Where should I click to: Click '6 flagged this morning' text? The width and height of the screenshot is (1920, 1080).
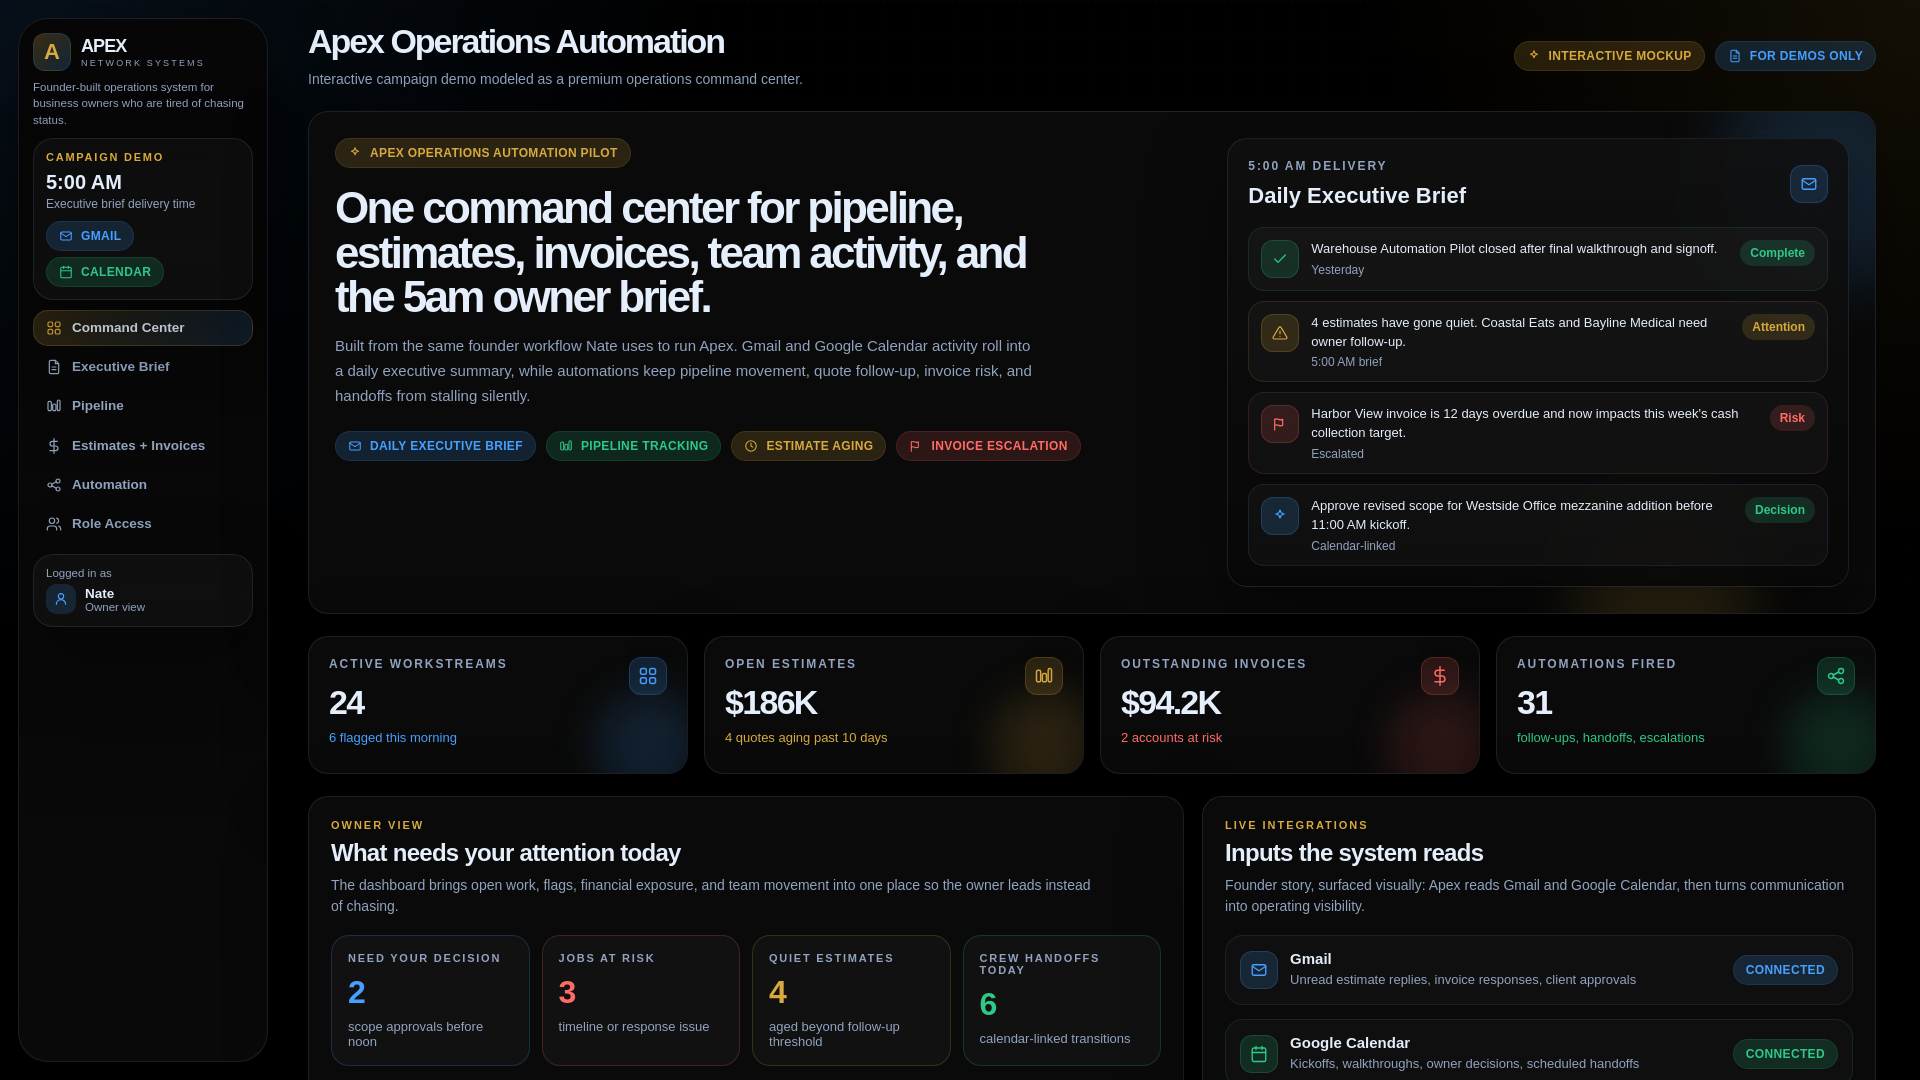(x=393, y=738)
